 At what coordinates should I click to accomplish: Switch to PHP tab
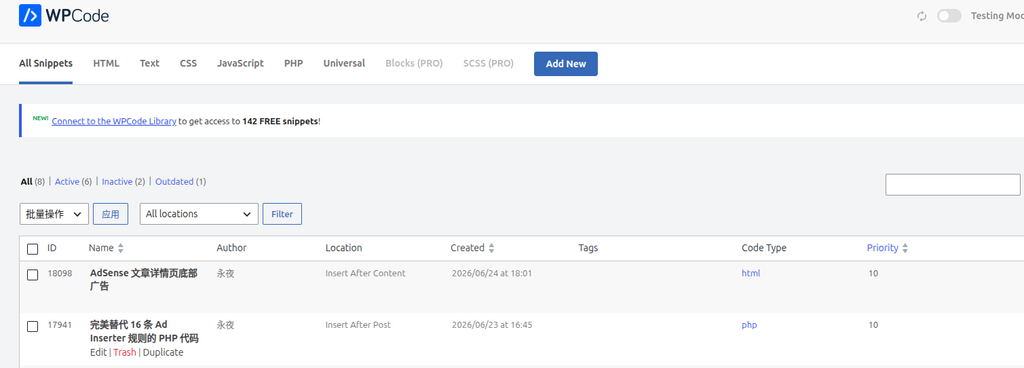[x=293, y=63]
